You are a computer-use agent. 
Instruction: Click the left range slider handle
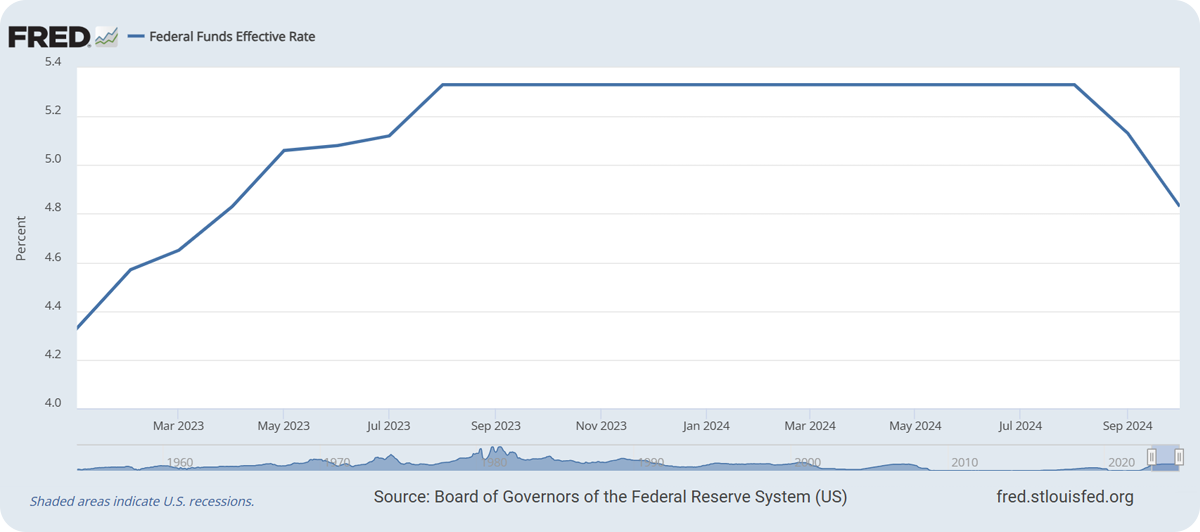pos(1152,458)
